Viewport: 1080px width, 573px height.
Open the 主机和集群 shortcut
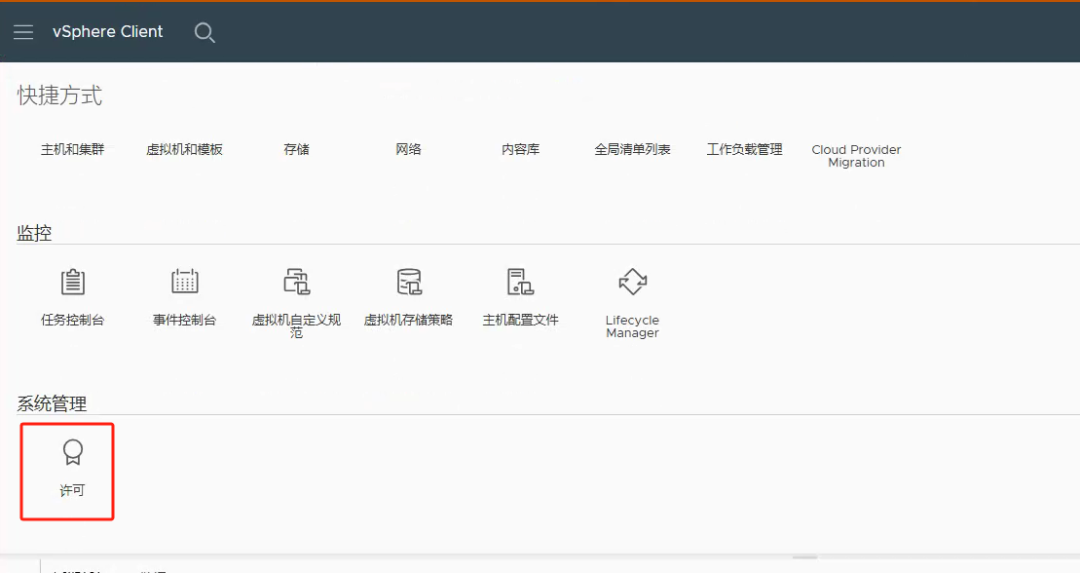pos(72,149)
